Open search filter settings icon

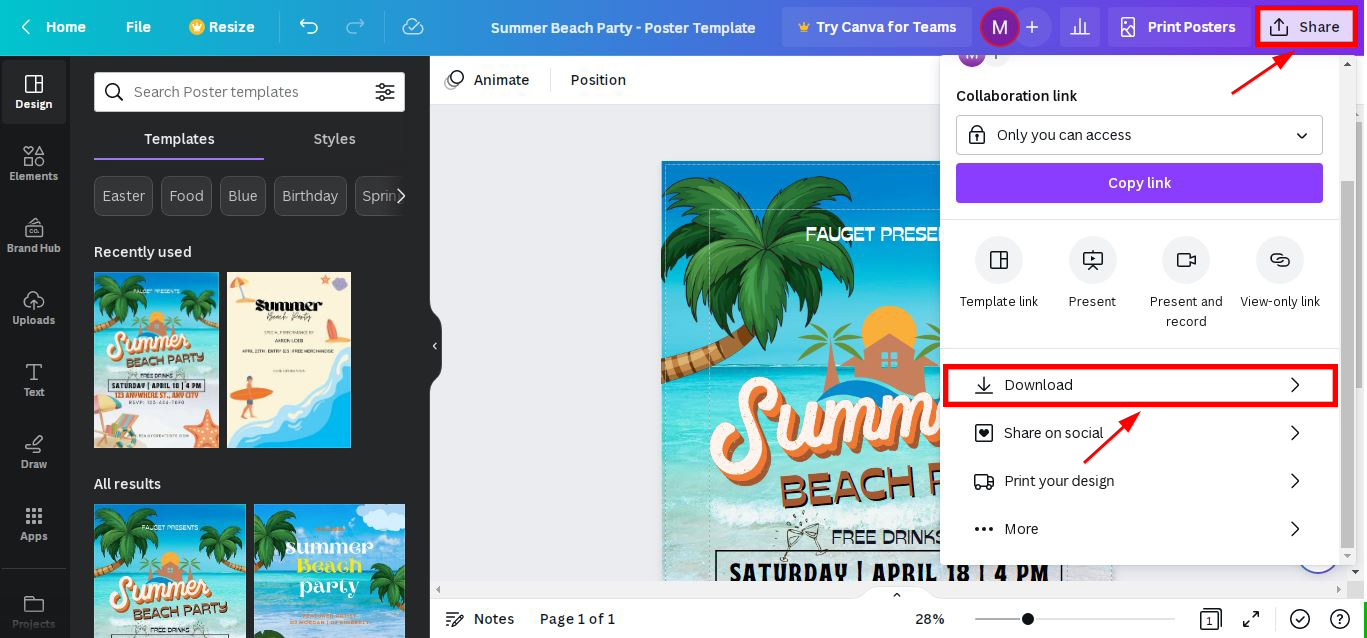(x=385, y=92)
